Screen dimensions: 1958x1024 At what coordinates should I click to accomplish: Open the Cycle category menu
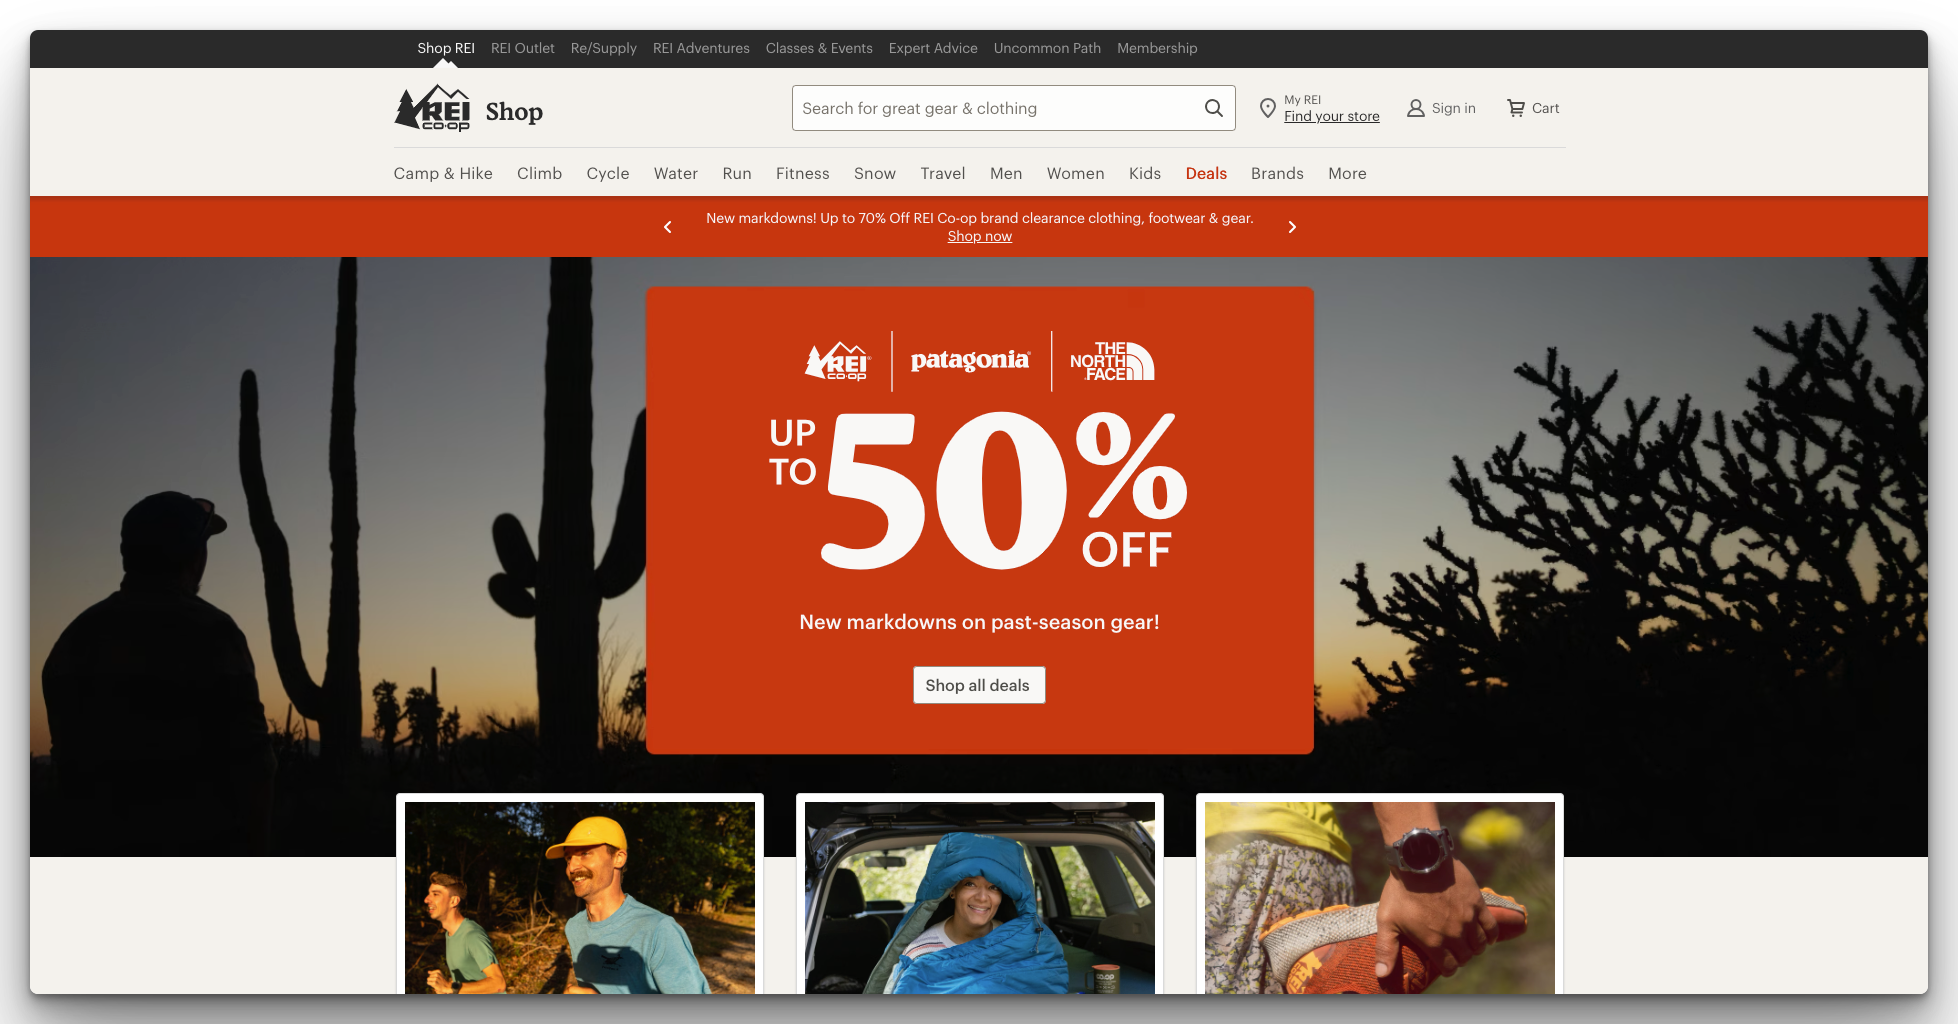tap(608, 173)
